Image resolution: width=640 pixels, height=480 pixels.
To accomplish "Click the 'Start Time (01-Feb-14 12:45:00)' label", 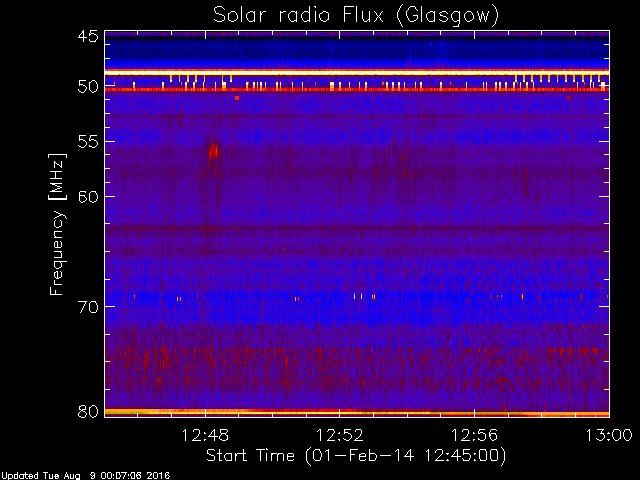I will (x=356, y=455).
